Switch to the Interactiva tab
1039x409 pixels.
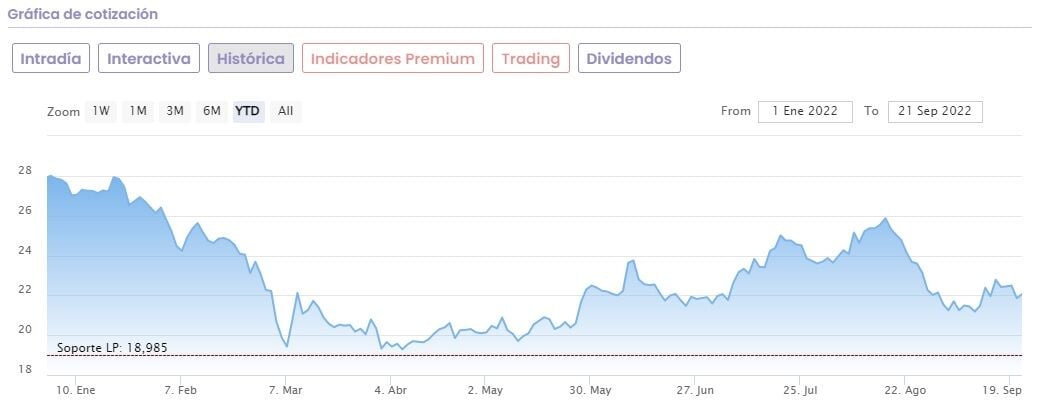click(x=149, y=58)
